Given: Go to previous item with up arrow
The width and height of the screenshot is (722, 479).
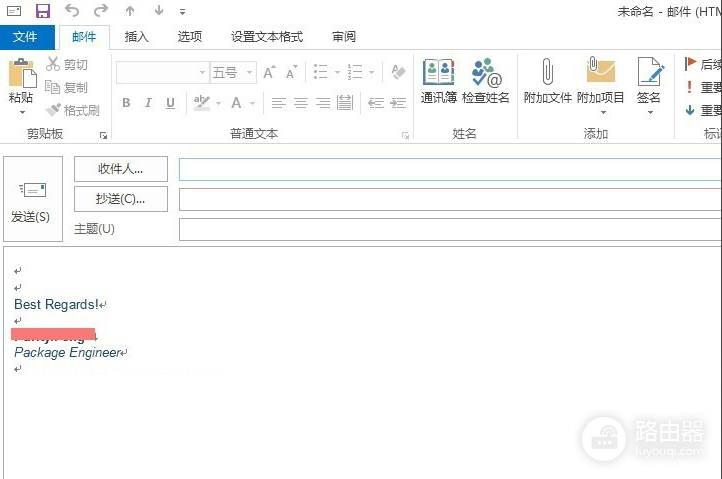Looking at the screenshot, I should click(x=130, y=11).
